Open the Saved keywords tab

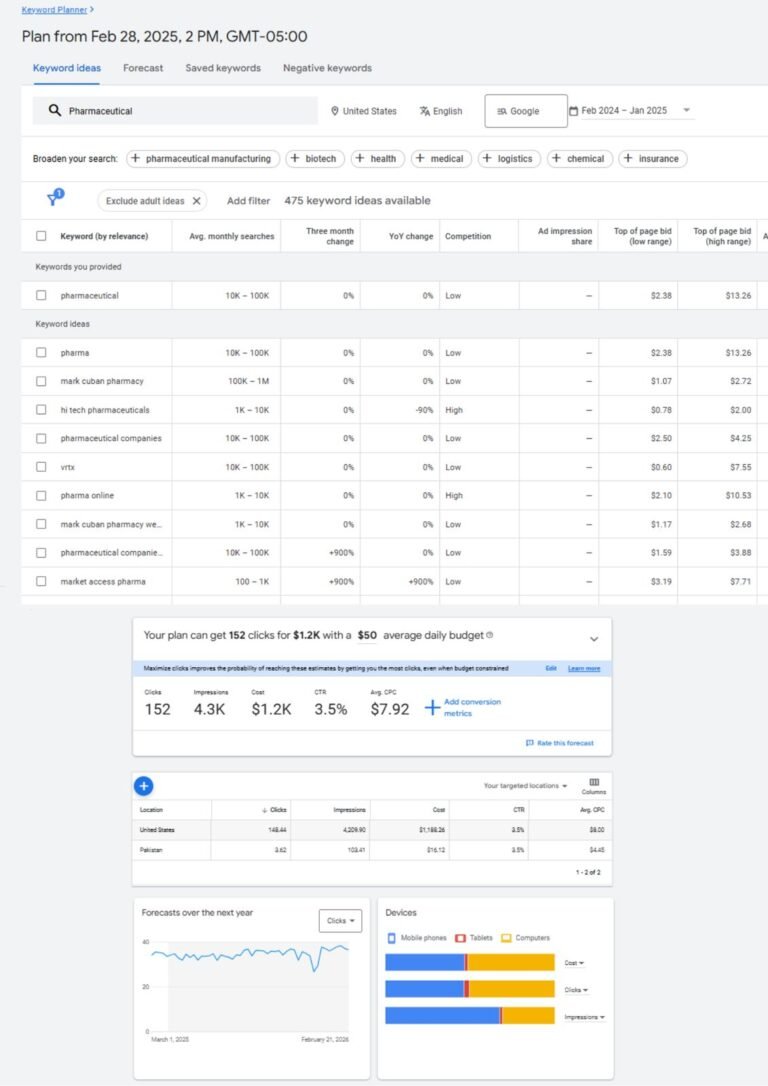223,68
